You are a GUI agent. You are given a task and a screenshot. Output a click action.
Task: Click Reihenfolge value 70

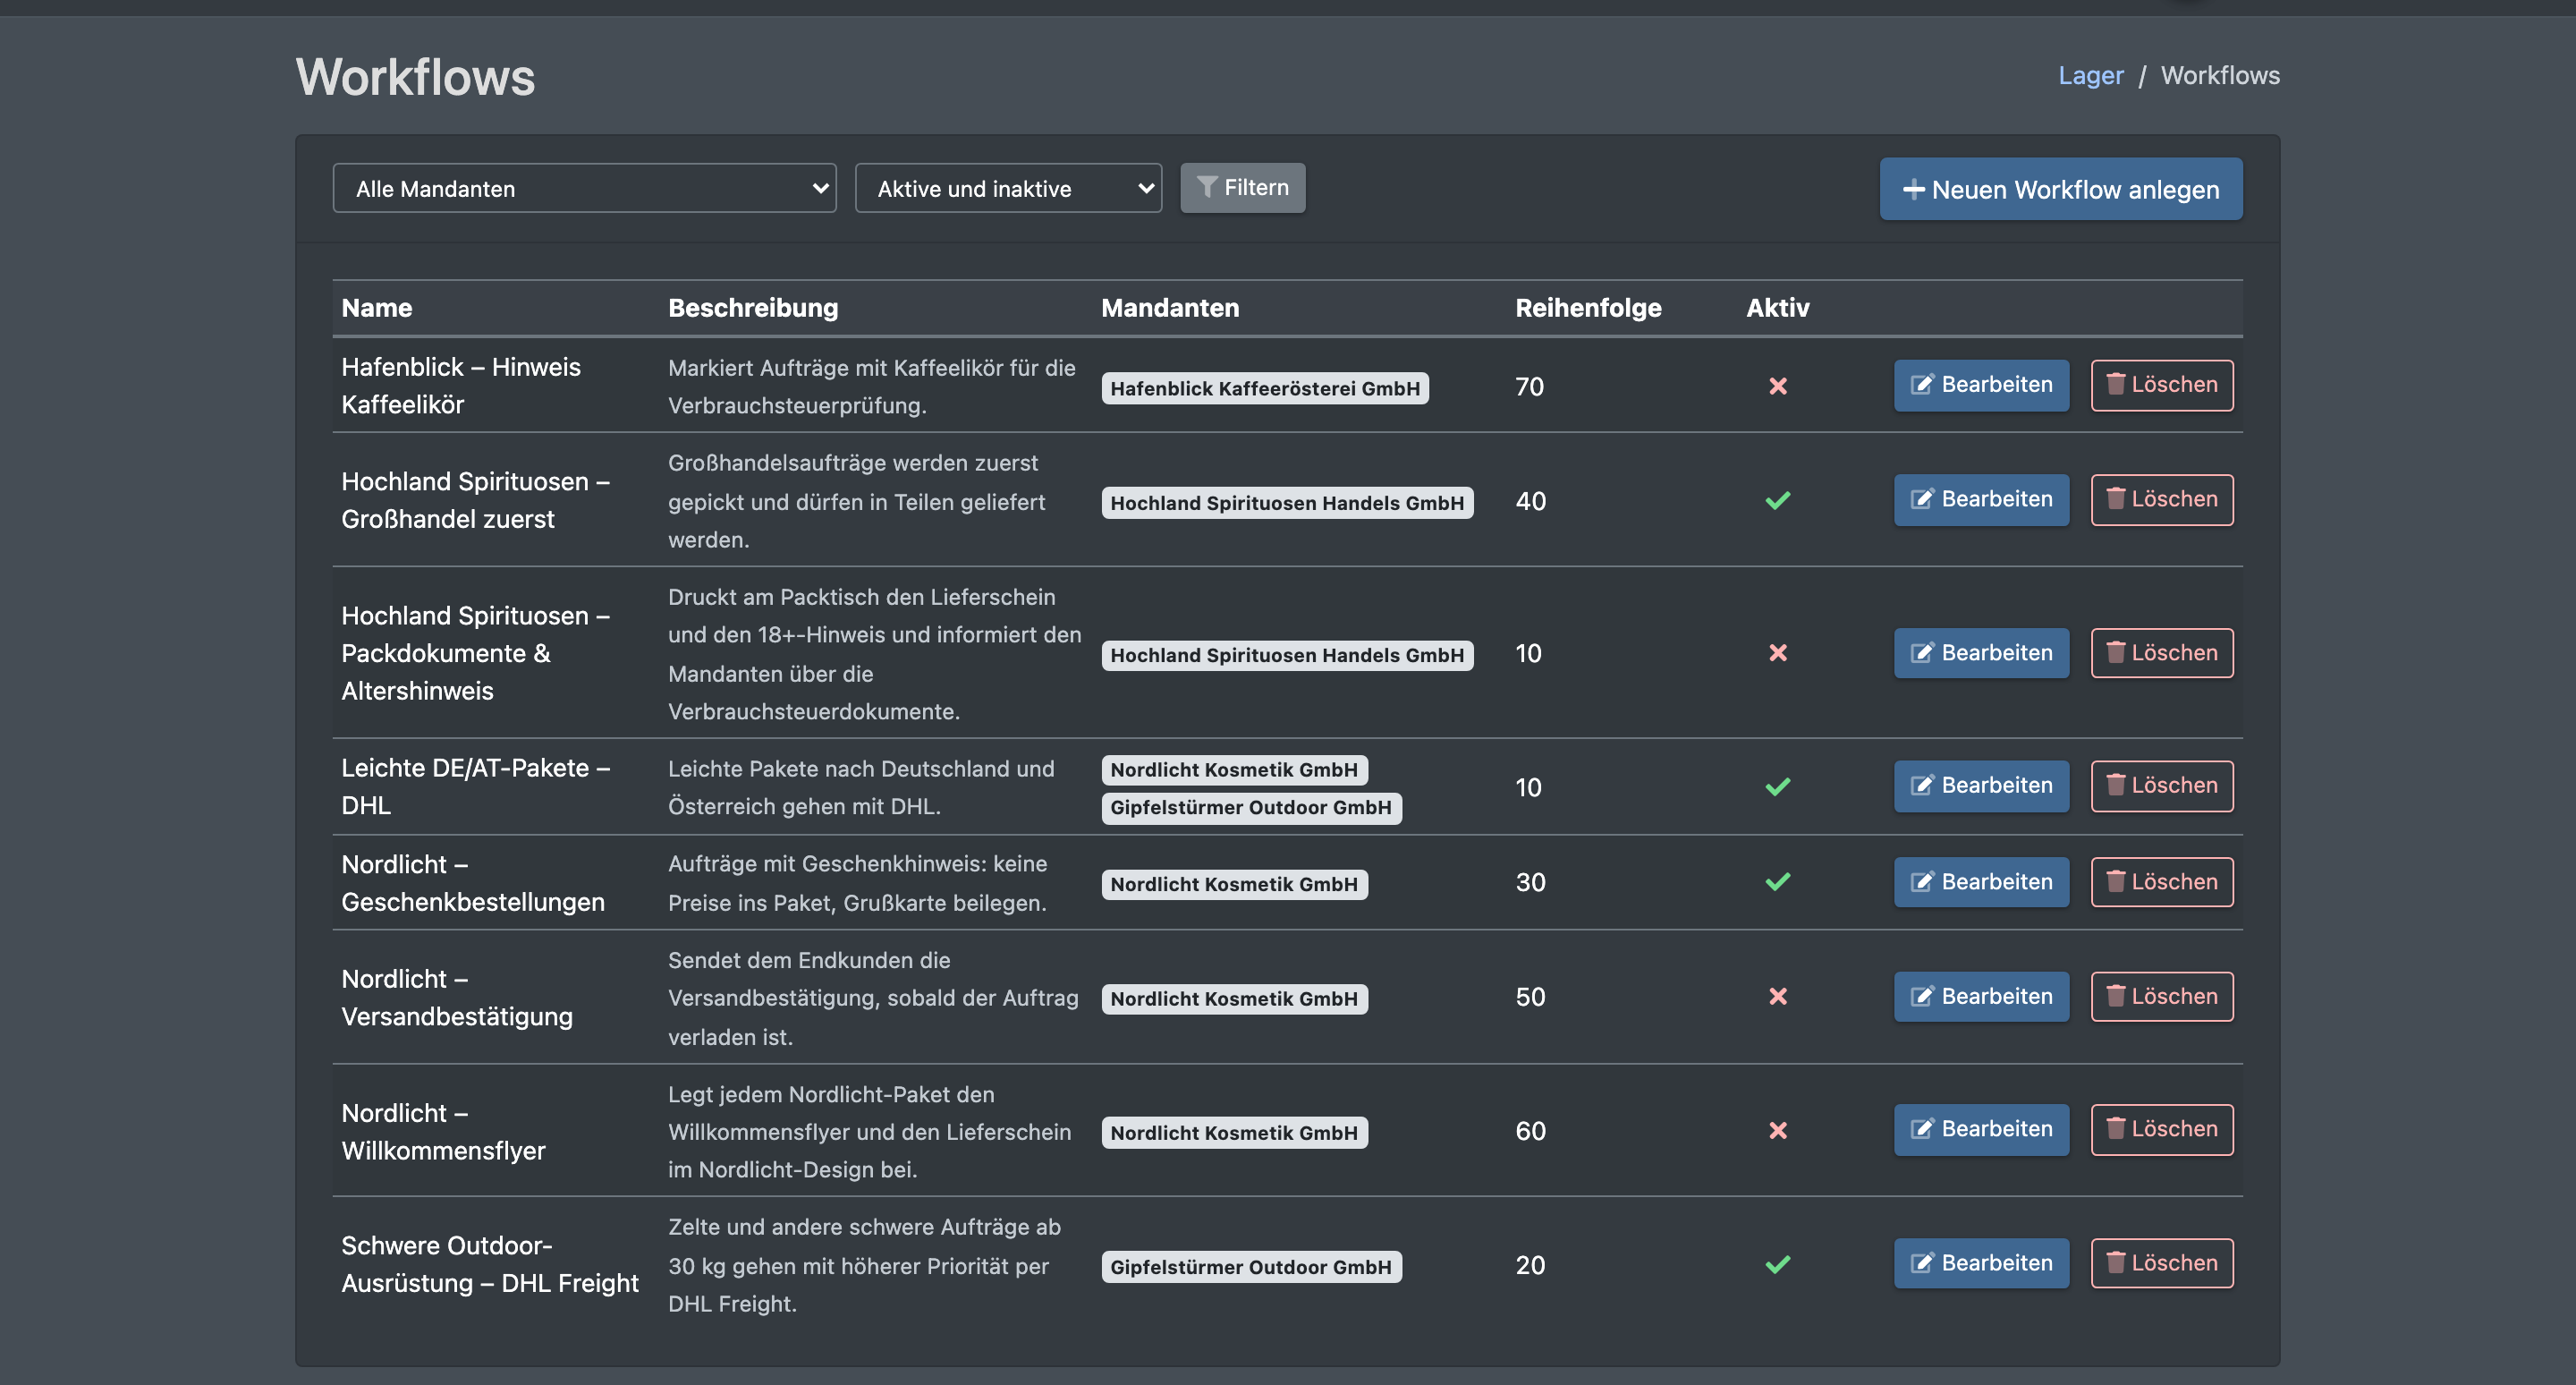[x=1529, y=387]
